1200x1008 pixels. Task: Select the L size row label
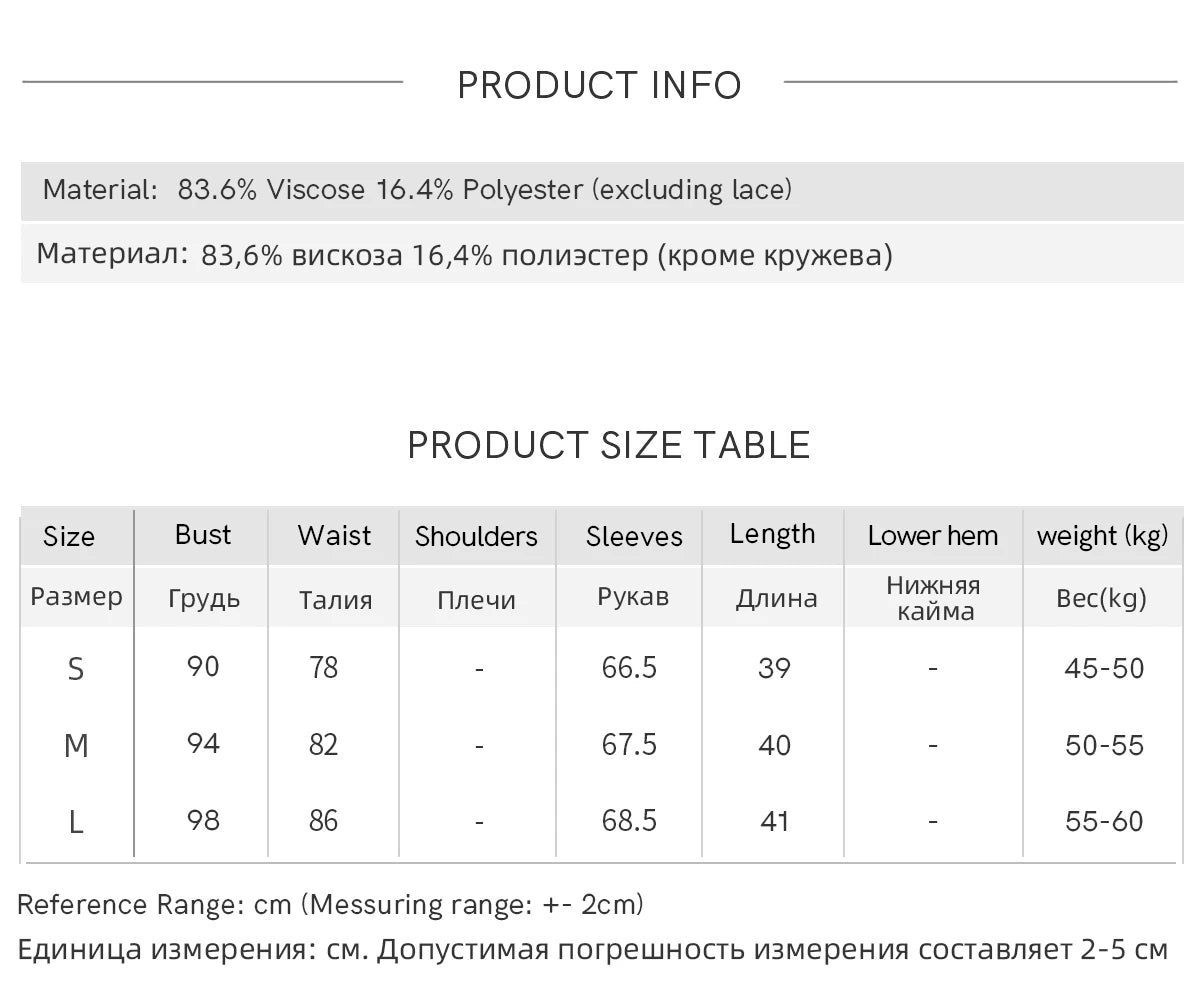click(x=76, y=822)
